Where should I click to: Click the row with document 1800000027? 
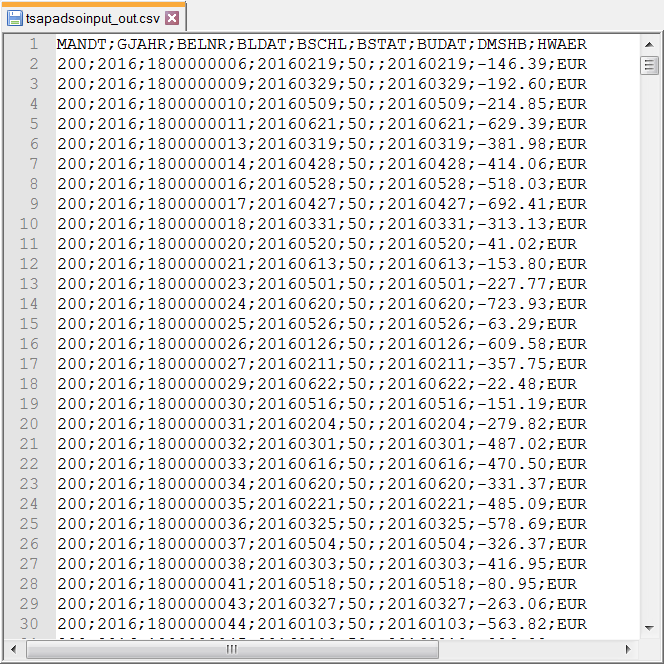322,364
